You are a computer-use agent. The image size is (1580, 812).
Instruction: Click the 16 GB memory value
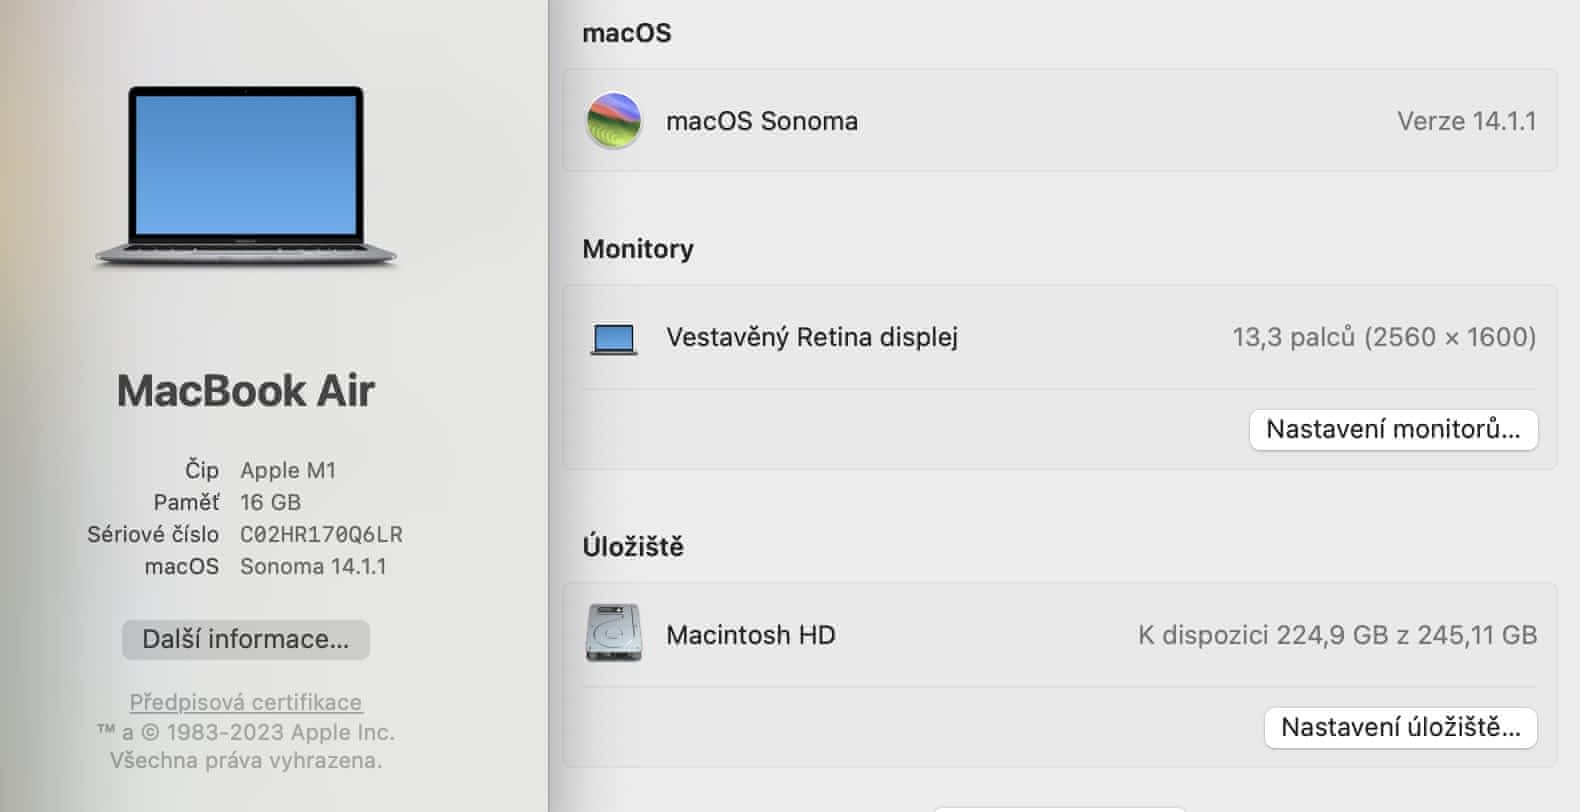click(x=270, y=502)
